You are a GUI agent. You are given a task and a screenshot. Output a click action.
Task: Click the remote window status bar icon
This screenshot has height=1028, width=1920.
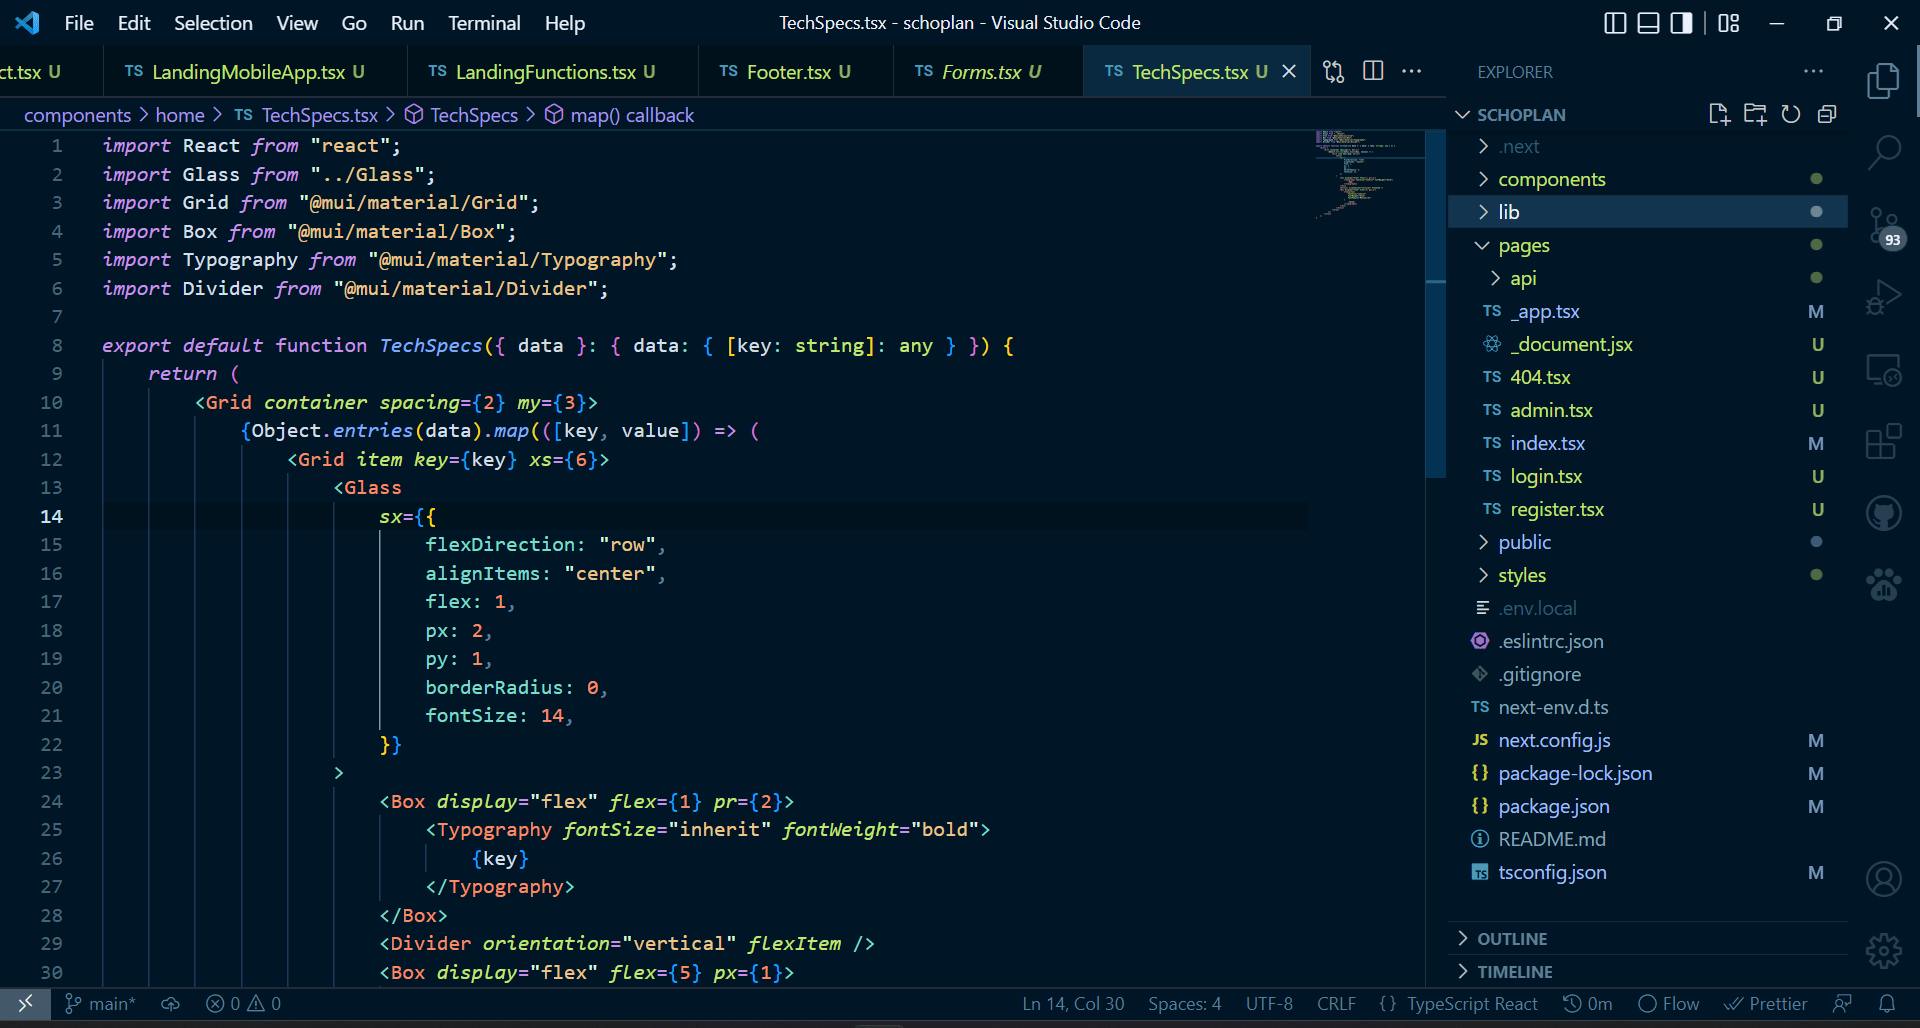[x=25, y=1003]
